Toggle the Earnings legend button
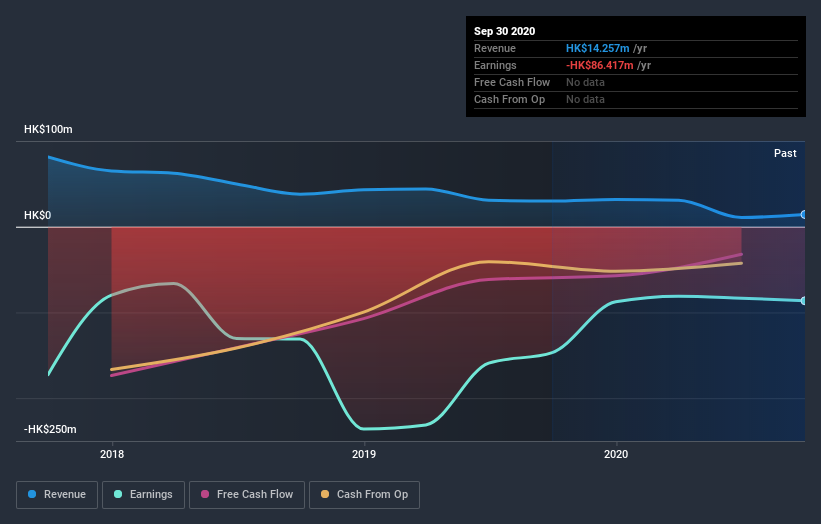 [143, 495]
